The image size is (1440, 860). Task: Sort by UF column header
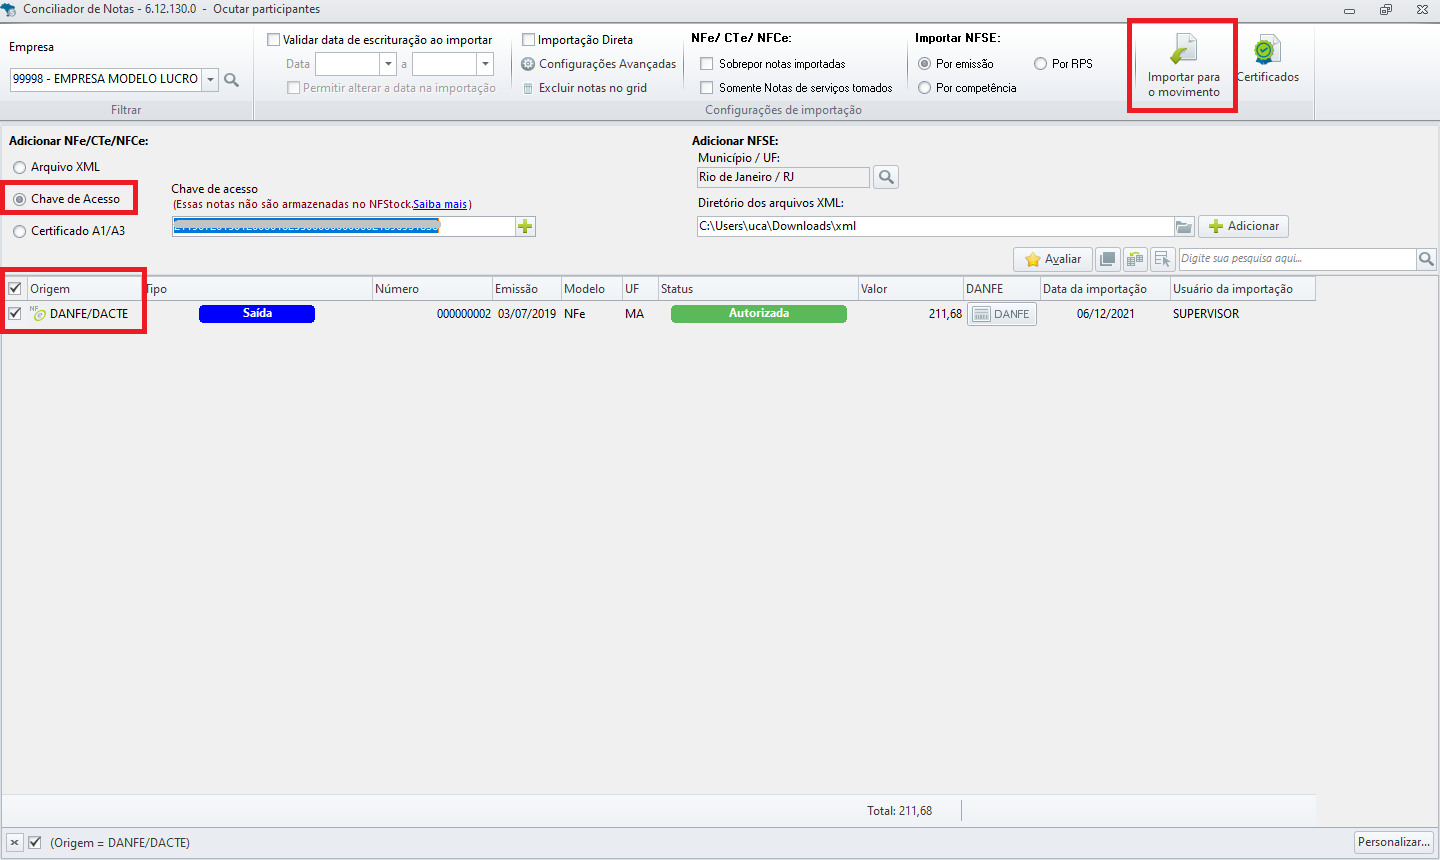[640, 289]
